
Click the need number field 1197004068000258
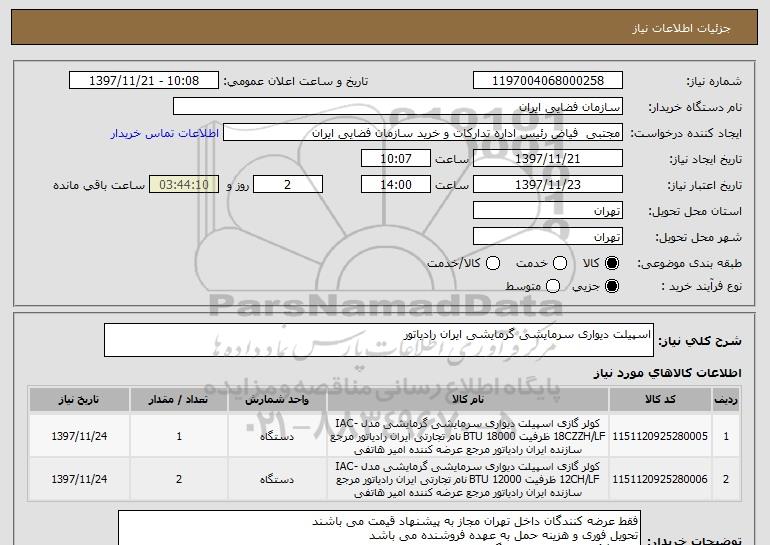pos(548,81)
